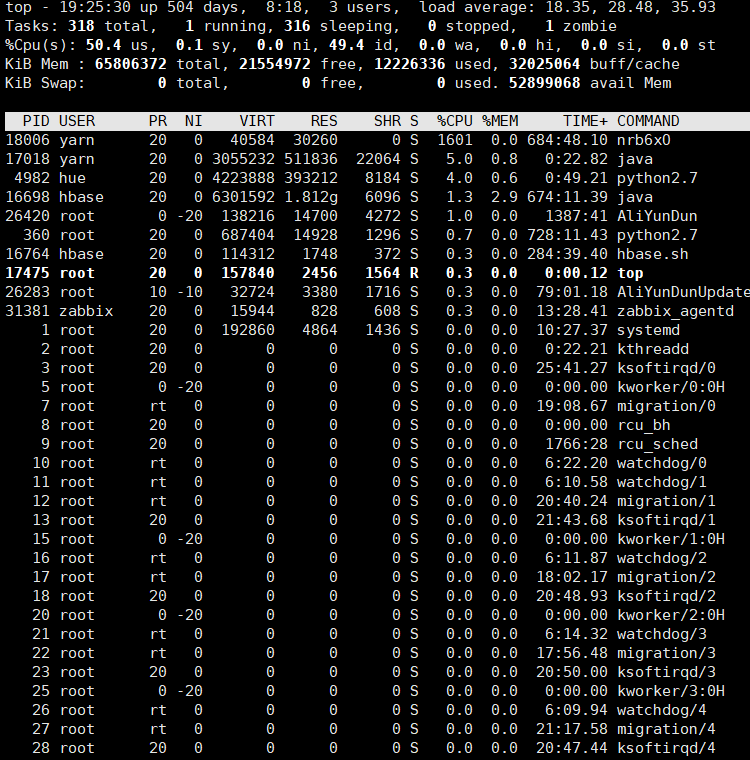This screenshot has width=750, height=760.
Task: Click the watchdog/3 command
Action: tap(661, 634)
